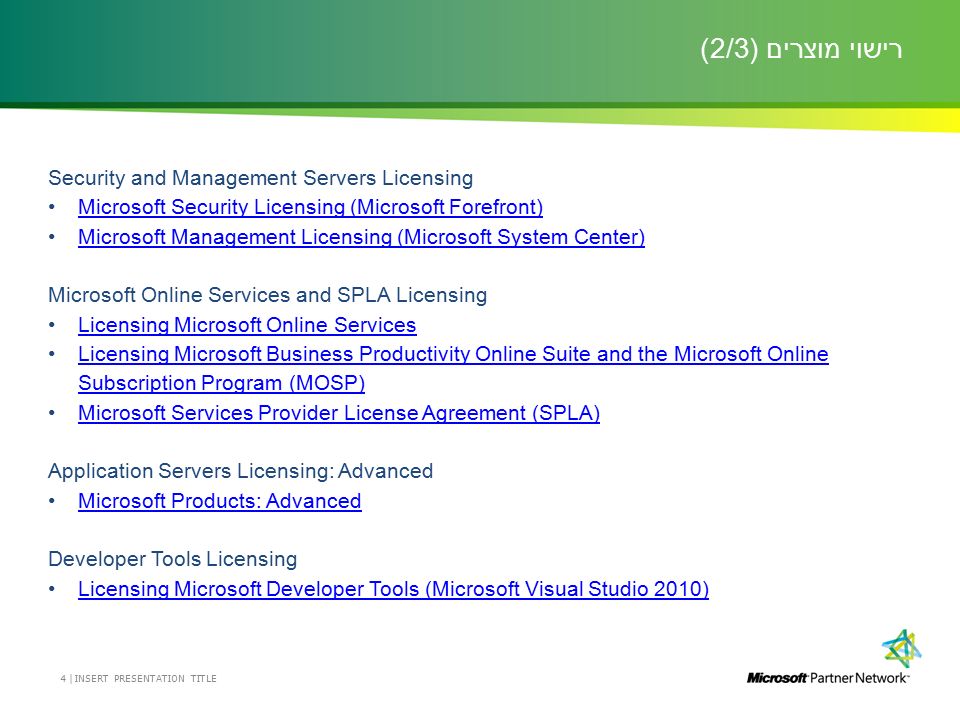Open Microsoft Services Provider License Agreement (SPLA) link
The width and height of the screenshot is (960, 720).
tap(339, 413)
